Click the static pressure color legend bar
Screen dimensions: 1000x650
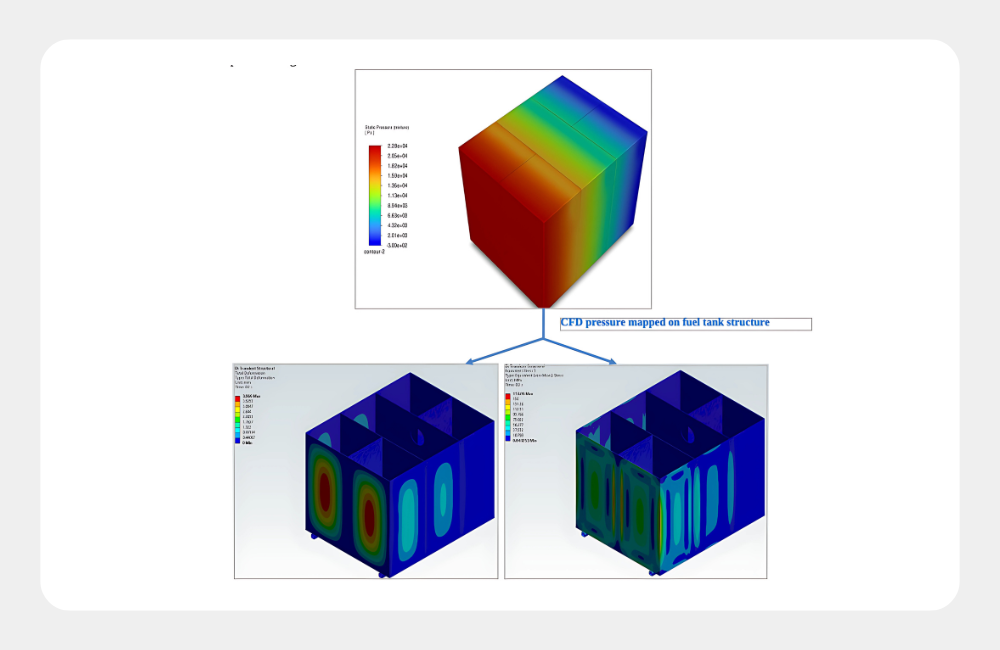375,195
